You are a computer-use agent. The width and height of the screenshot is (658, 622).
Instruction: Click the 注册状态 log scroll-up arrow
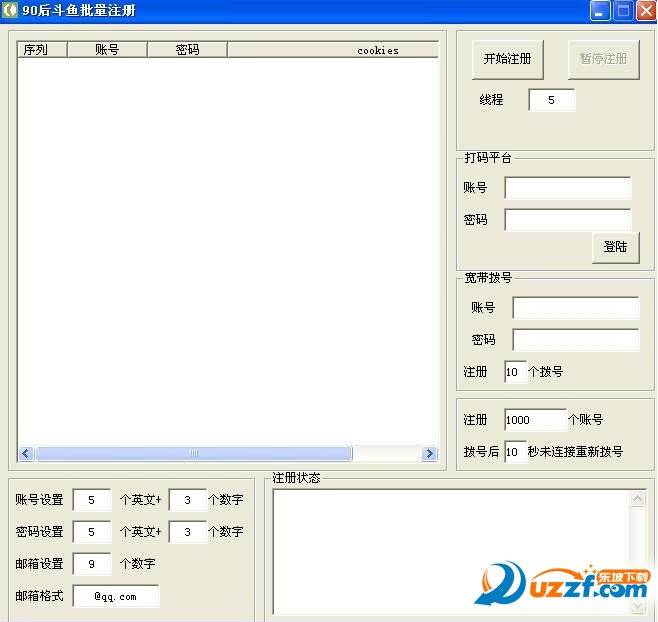pos(638,499)
